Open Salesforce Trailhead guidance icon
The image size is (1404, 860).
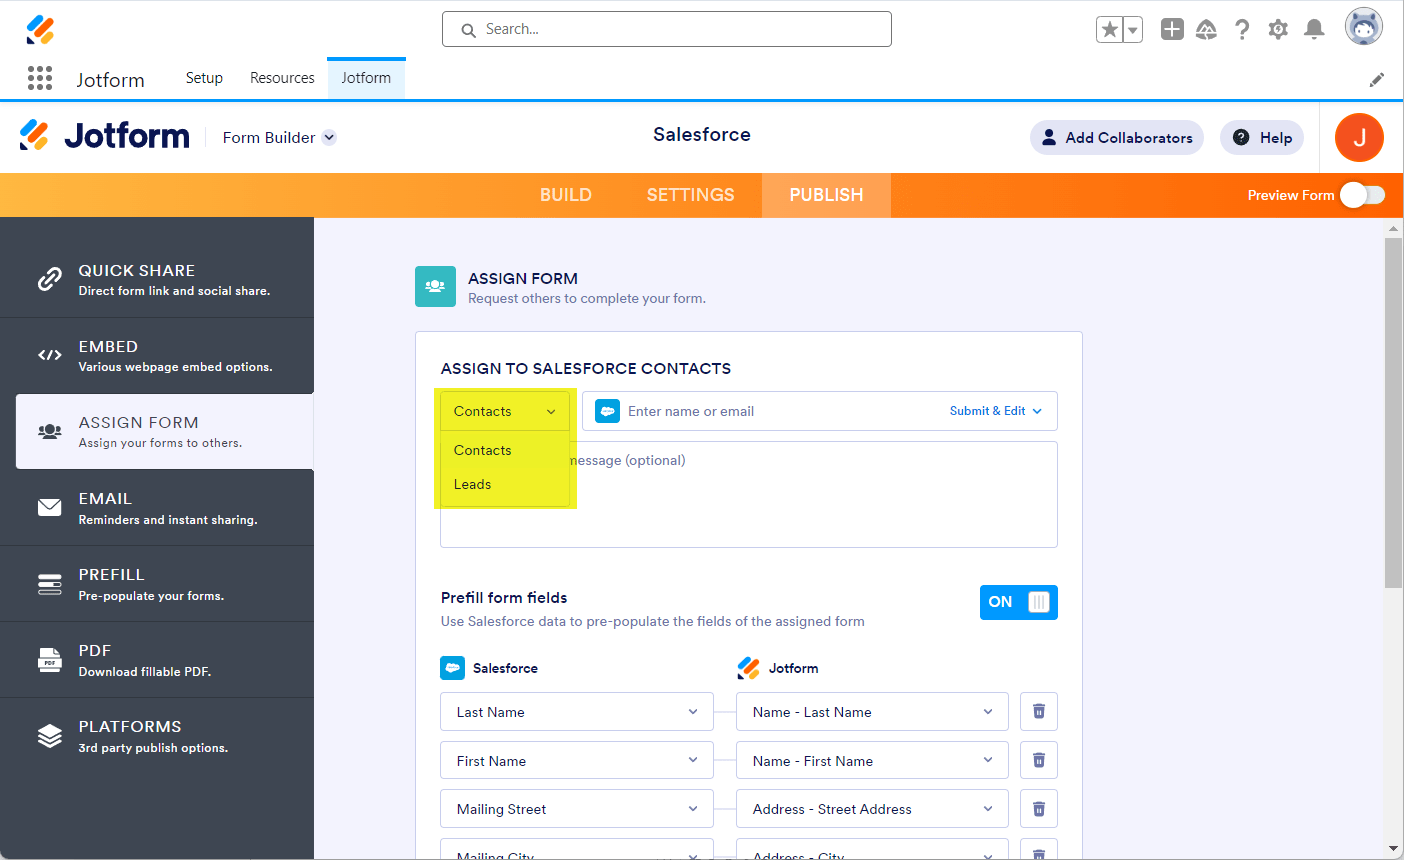tap(1206, 30)
